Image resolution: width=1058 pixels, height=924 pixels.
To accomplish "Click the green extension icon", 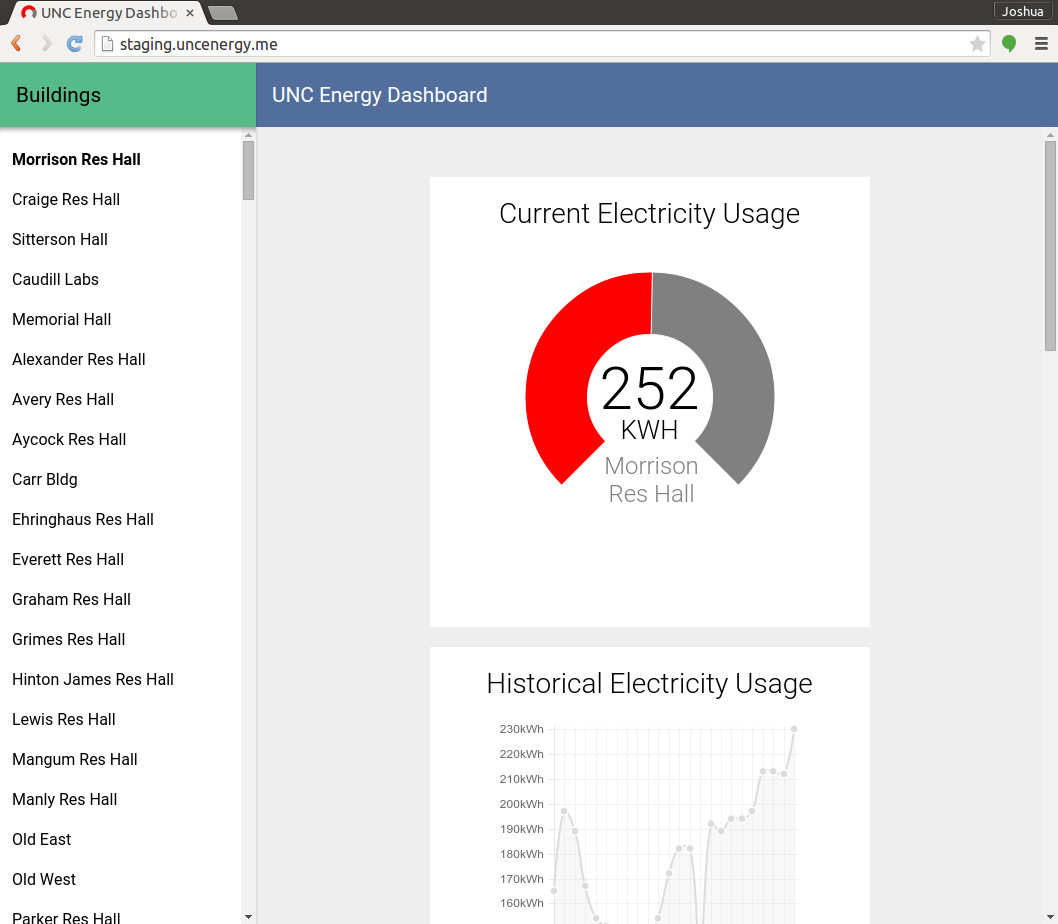I will pyautogui.click(x=1009, y=44).
